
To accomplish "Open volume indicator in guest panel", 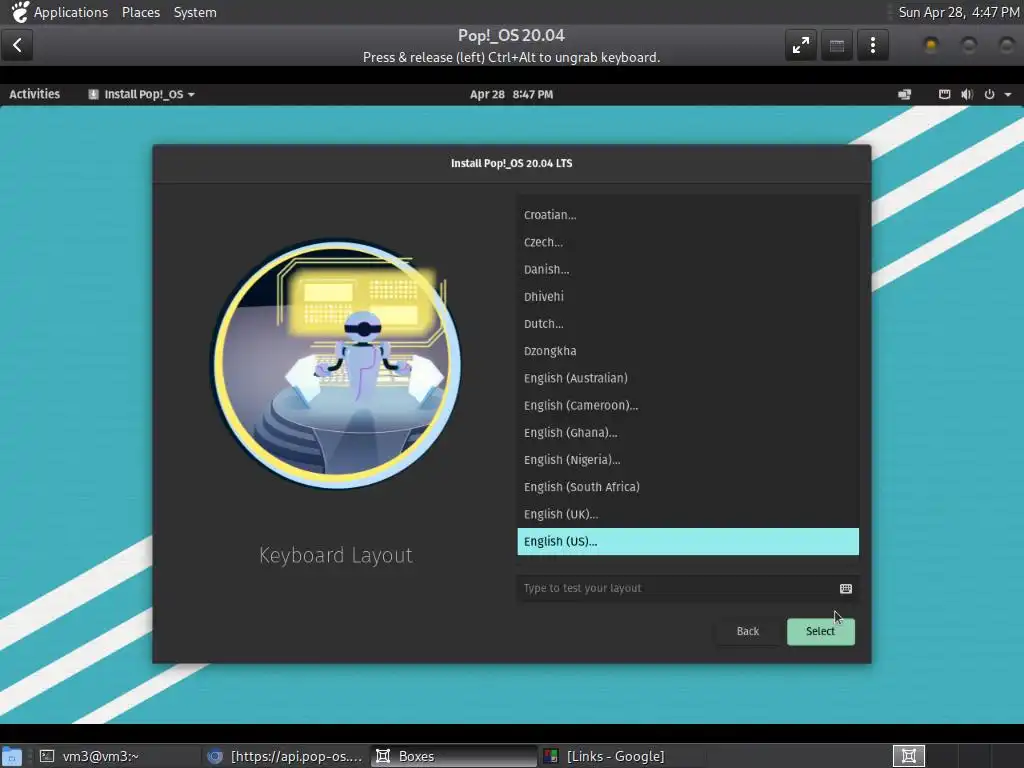I will (967, 94).
